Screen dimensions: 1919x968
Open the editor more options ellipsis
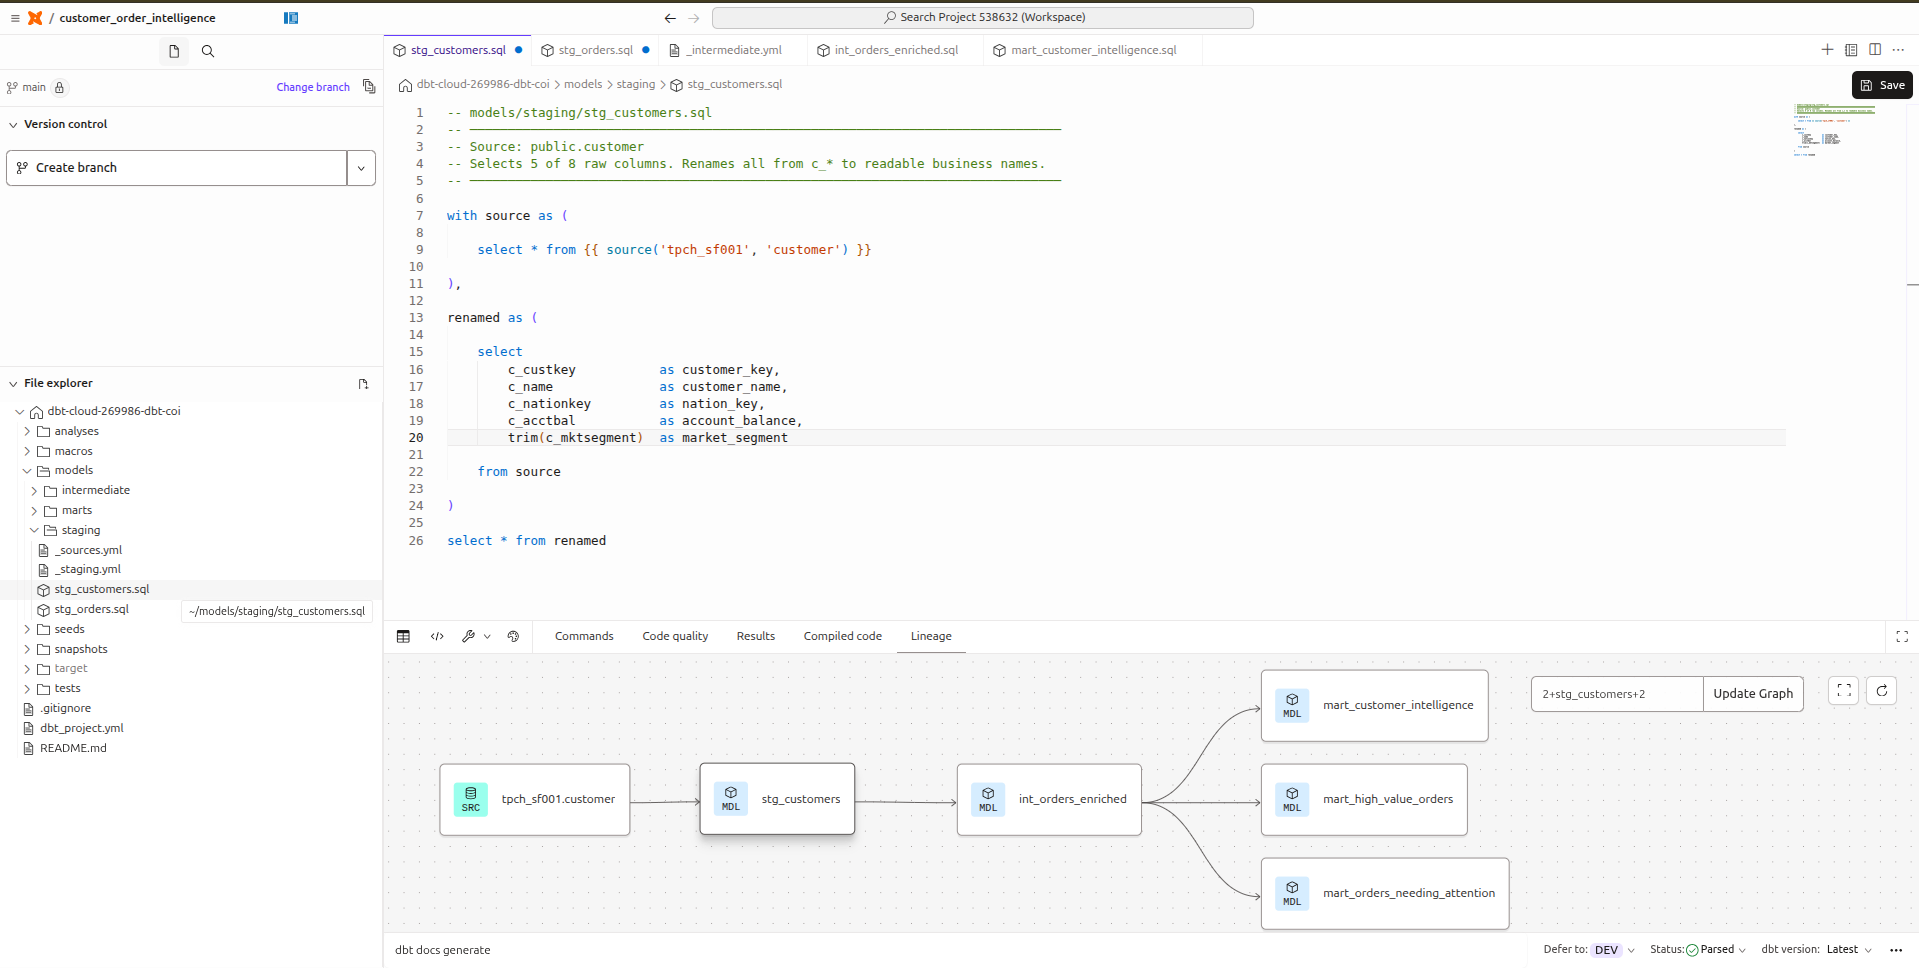tap(1898, 50)
